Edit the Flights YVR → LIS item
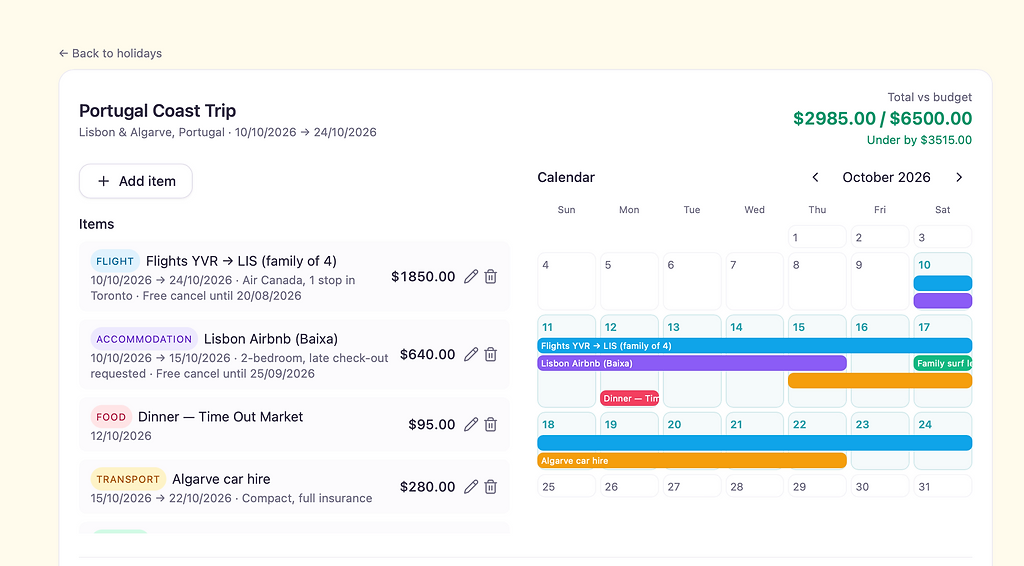This screenshot has height=566, width=1024. (471, 277)
